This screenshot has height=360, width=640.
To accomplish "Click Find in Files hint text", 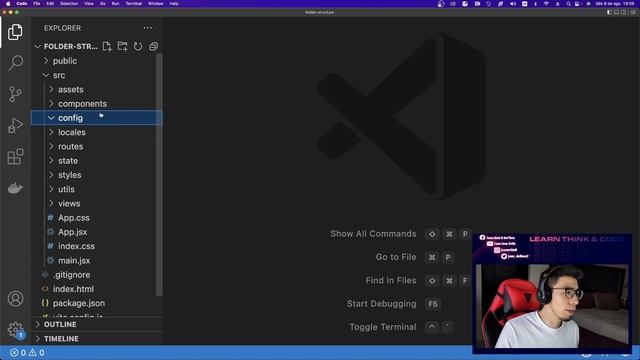I will [391, 280].
